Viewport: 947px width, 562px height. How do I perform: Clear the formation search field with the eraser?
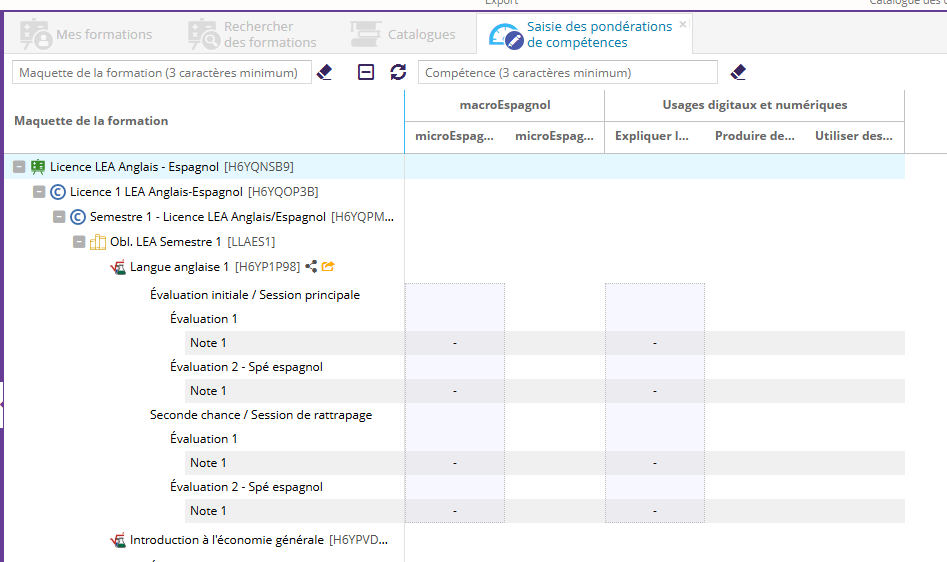(x=324, y=72)
